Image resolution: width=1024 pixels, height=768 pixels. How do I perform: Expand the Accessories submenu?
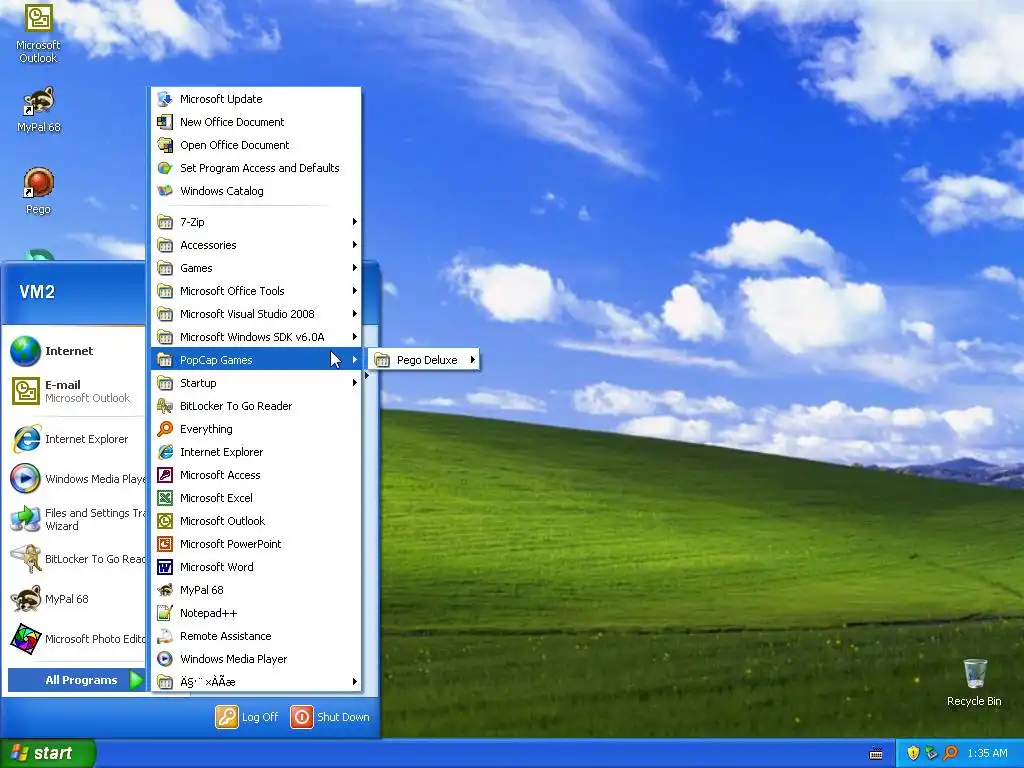tap(257, 245)
